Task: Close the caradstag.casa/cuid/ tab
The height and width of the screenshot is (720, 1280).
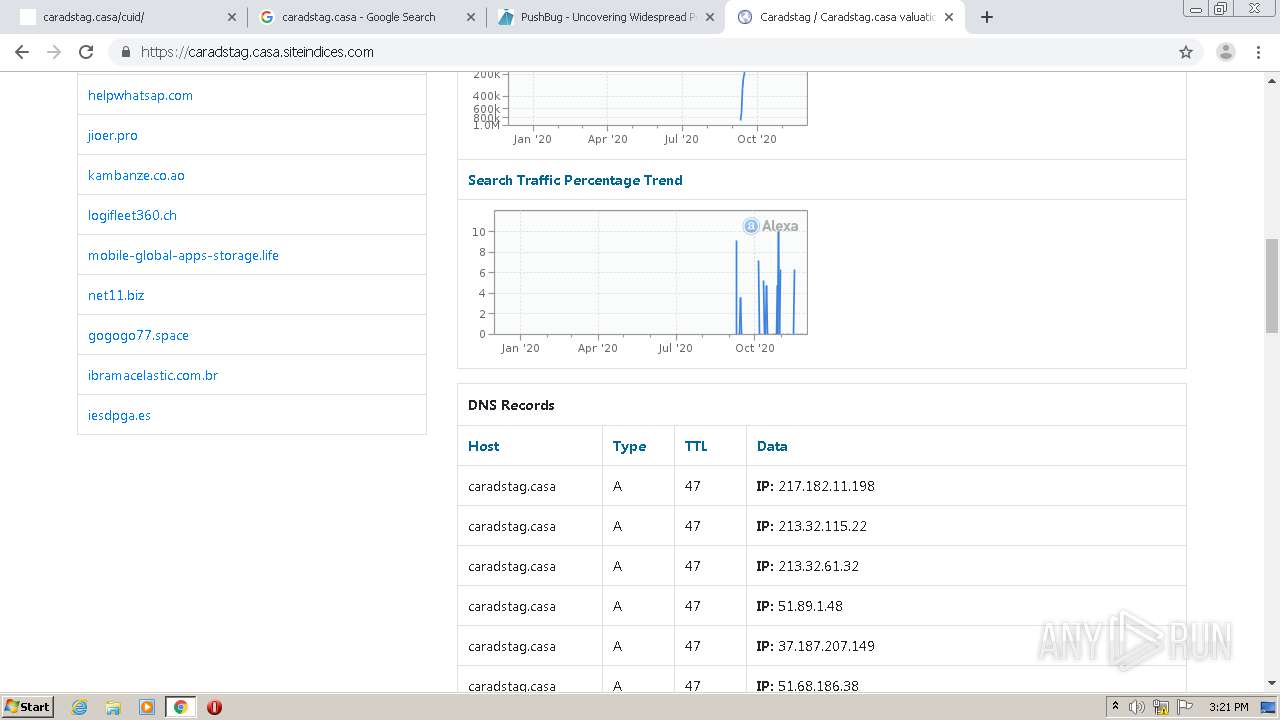Action: (231, 17)
